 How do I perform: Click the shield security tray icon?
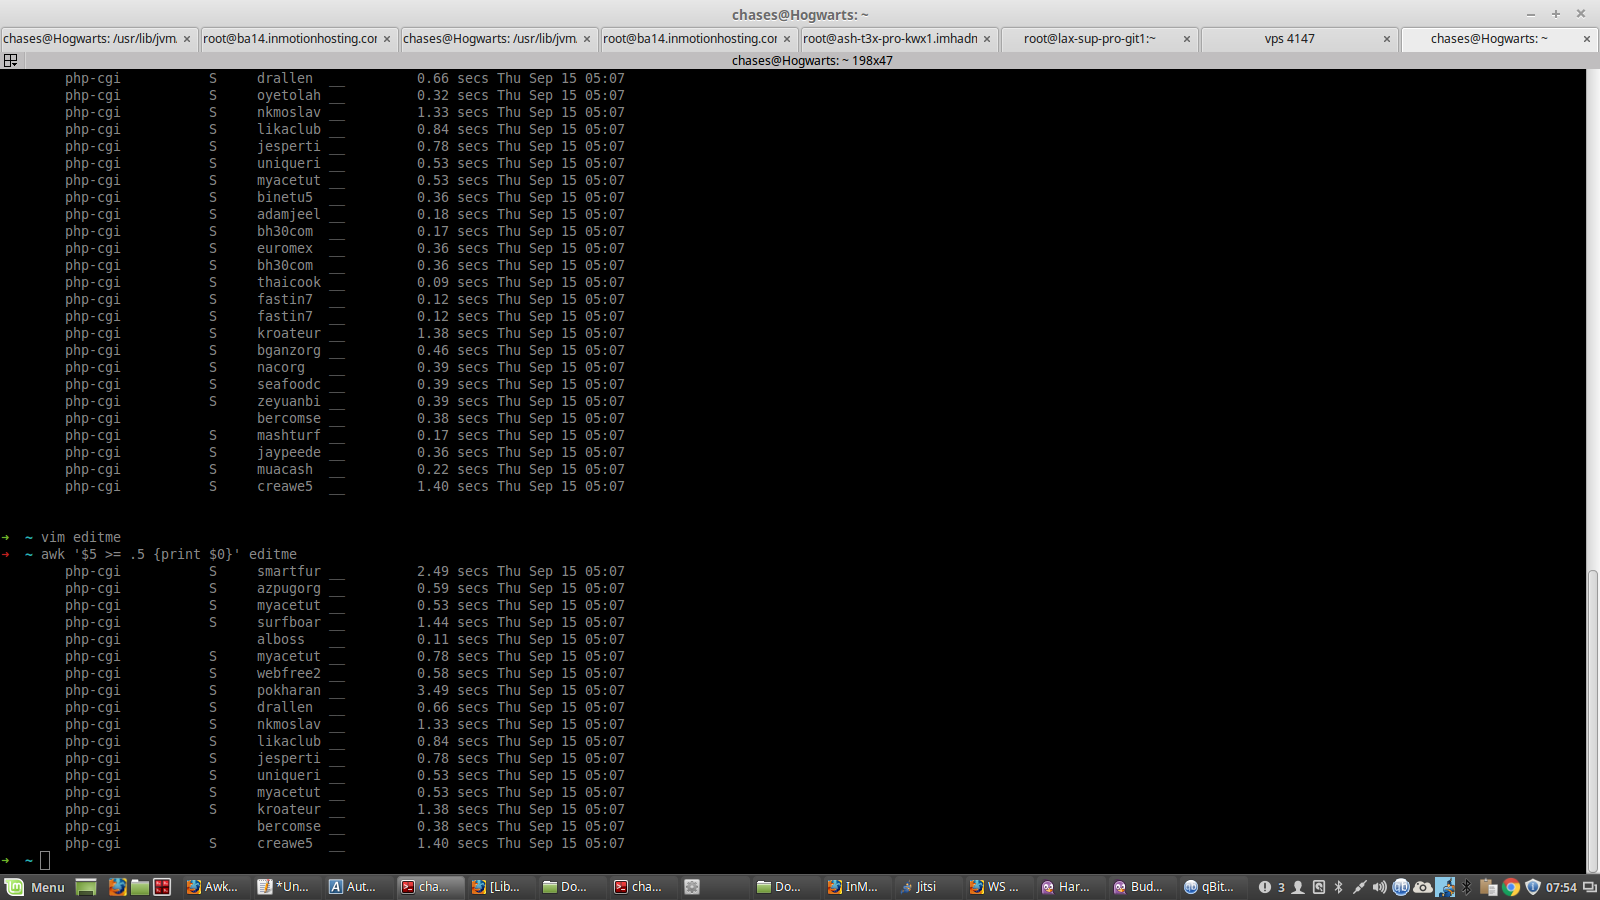[1533, 887]
